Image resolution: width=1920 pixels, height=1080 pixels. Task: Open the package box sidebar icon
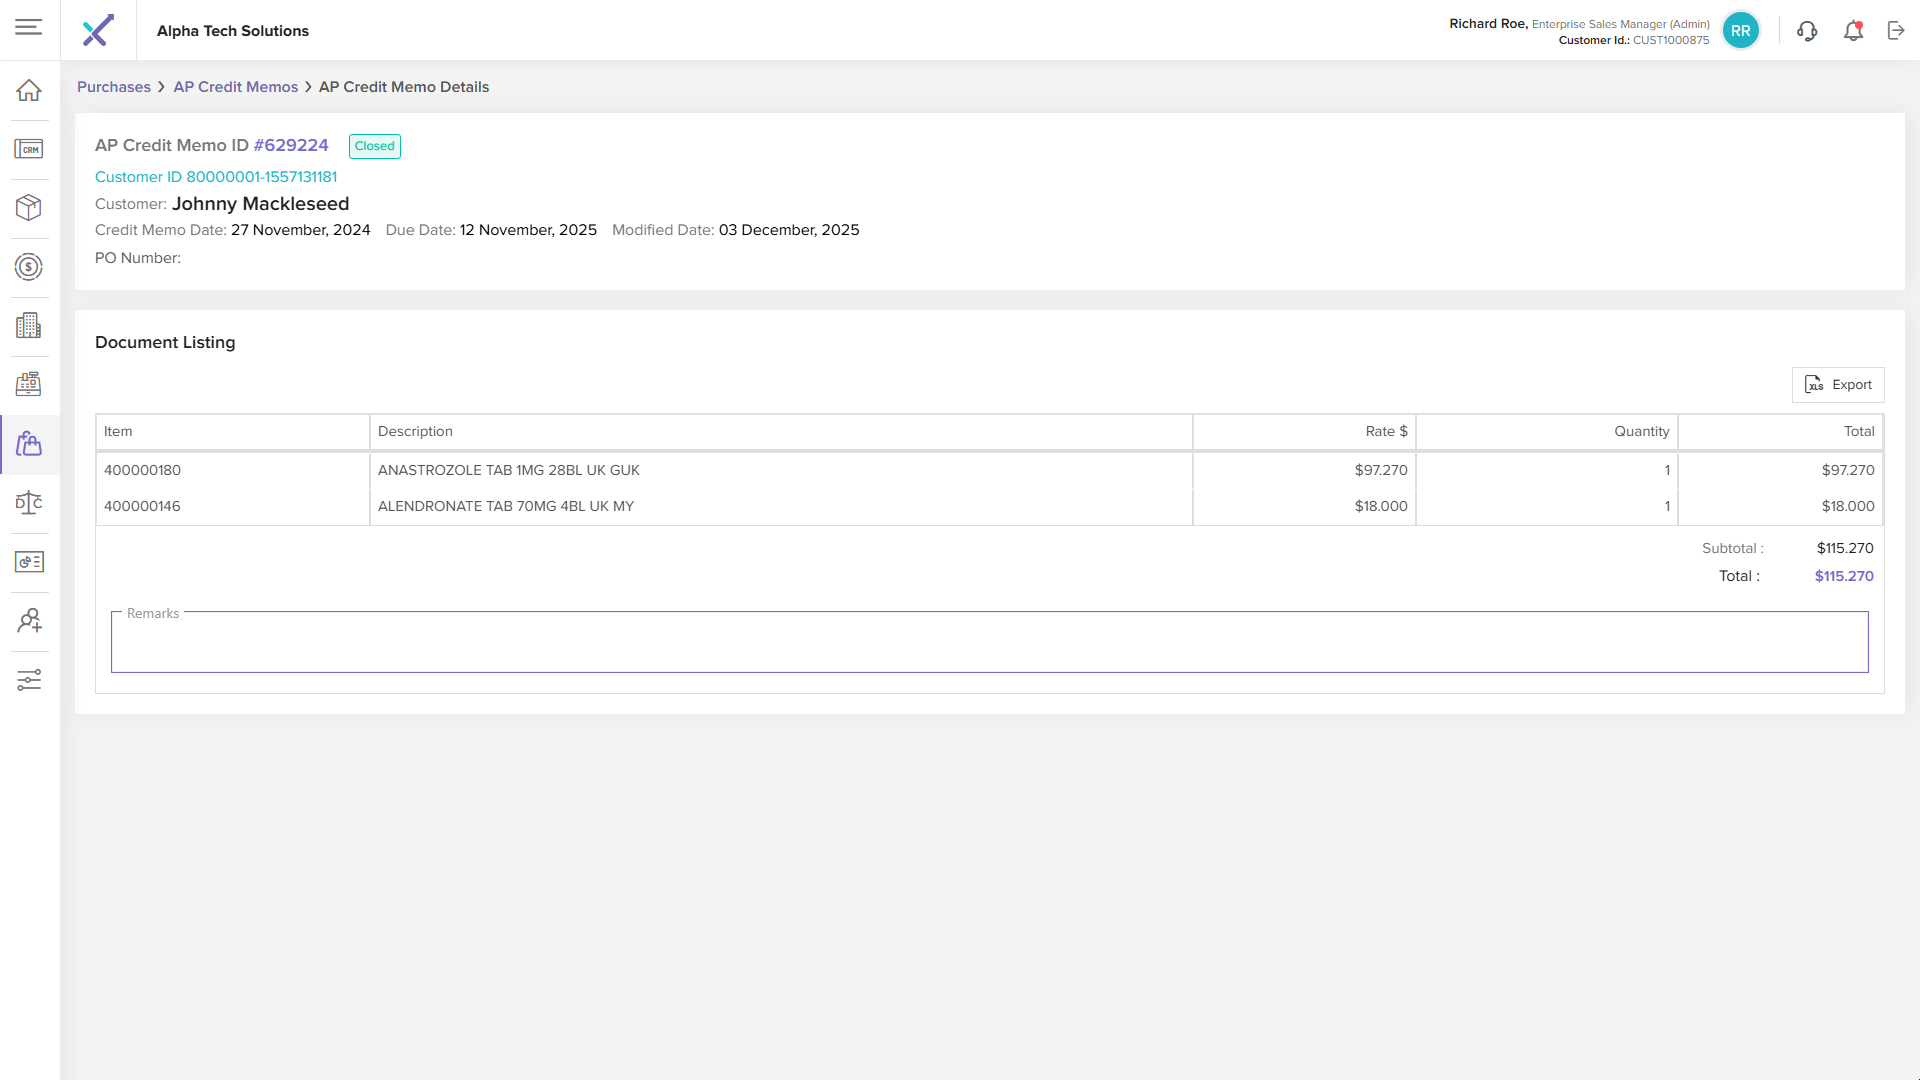tap(29, 207)
